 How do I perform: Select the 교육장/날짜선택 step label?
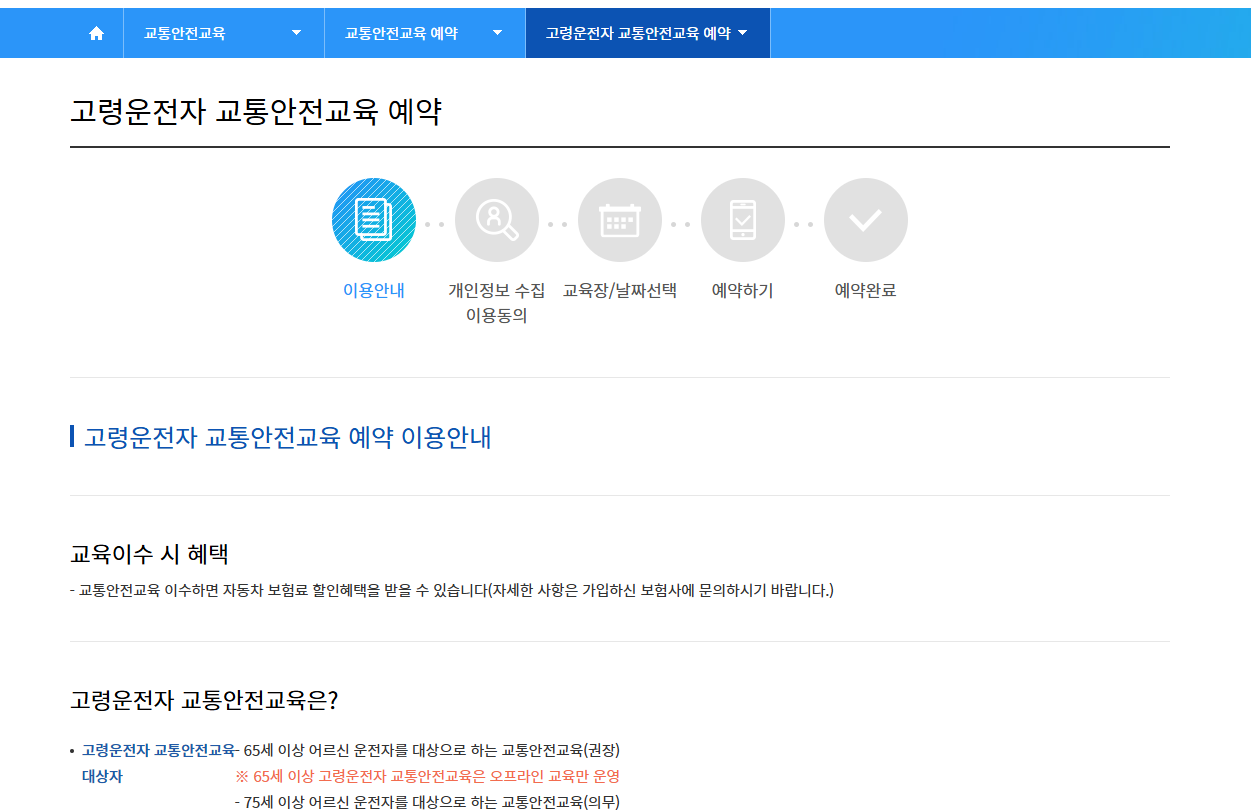coord(620,291)
